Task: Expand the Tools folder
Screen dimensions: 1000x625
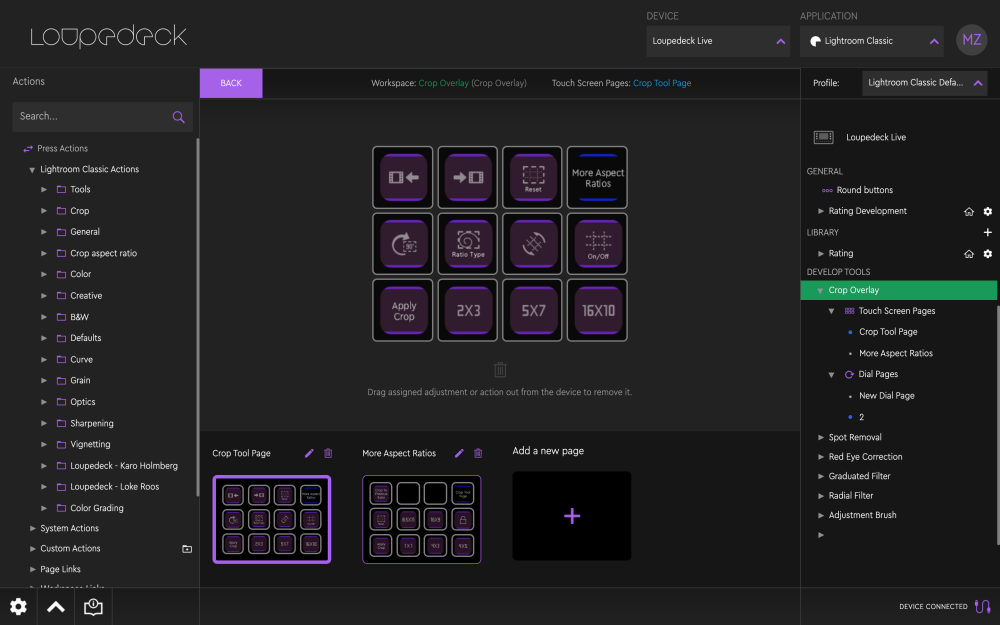Action: pos(44,189)
